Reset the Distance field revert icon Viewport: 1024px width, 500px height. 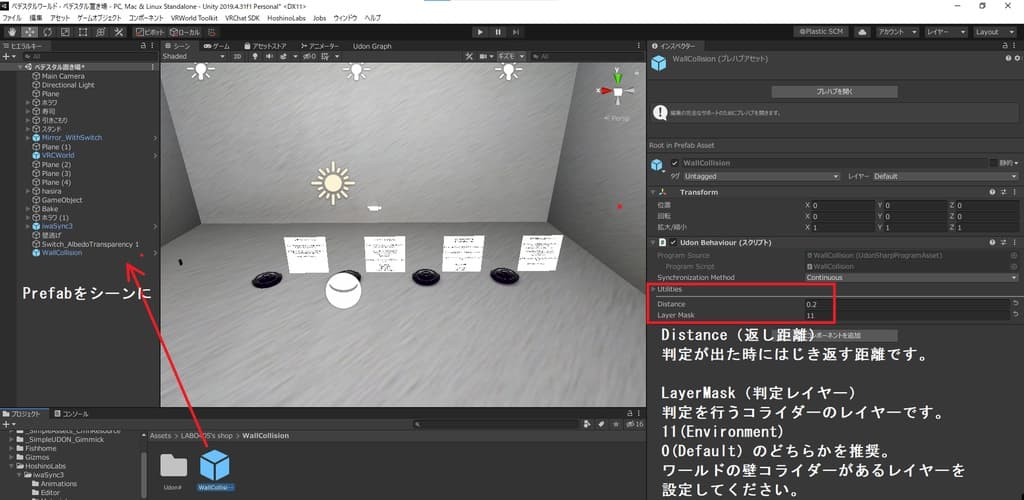[x=1014, y=304]
